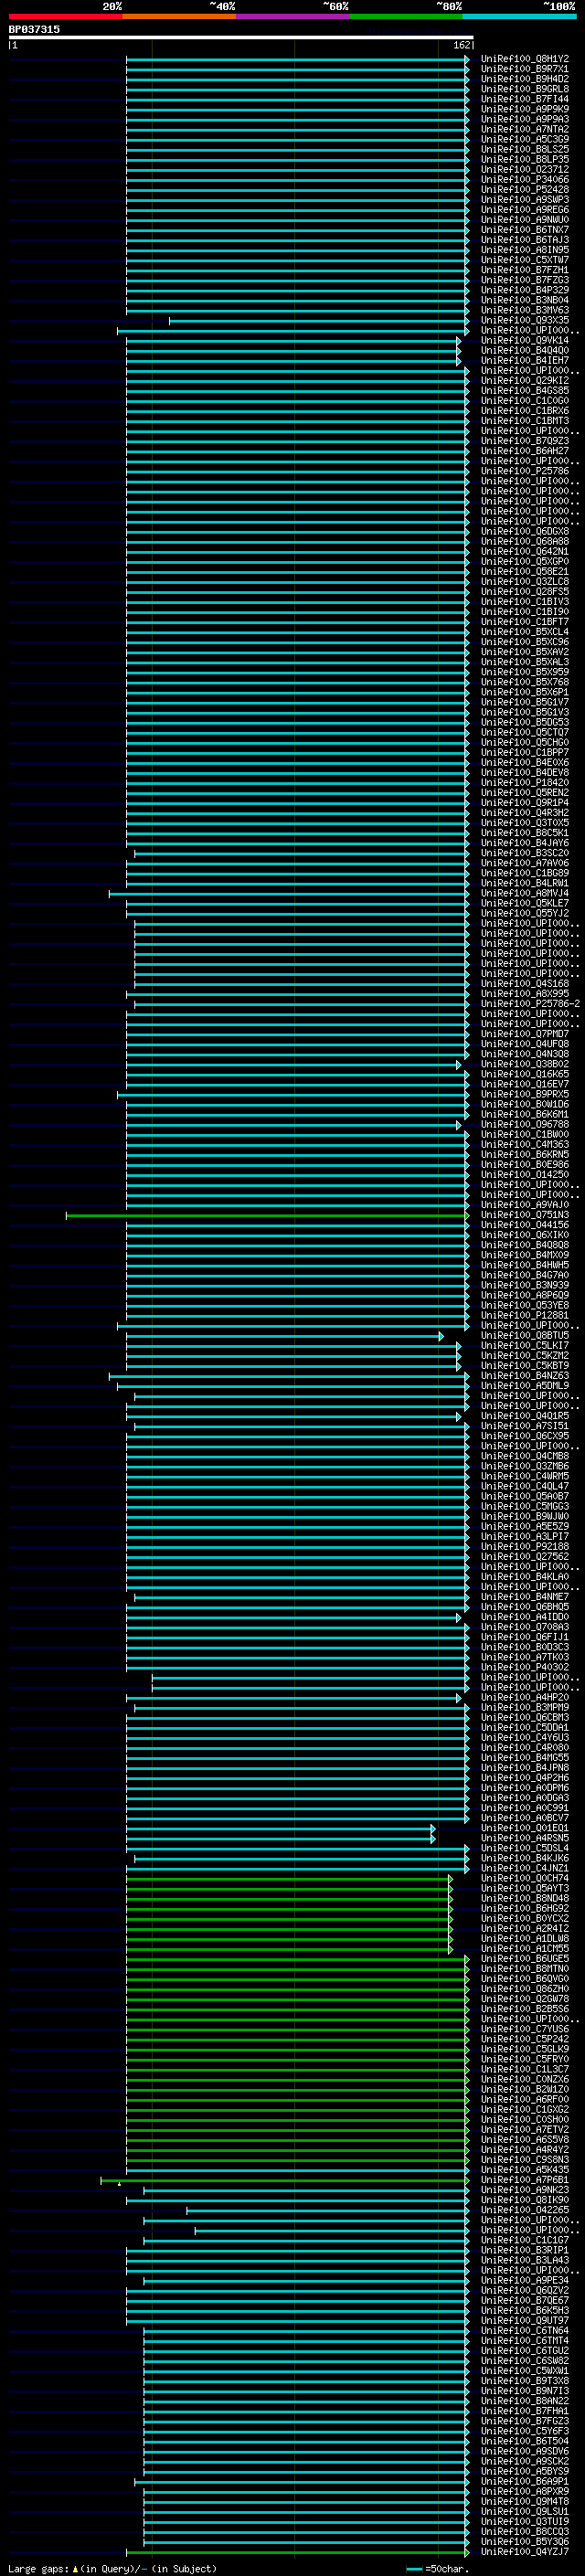Select hit label UniRef100_C5DSL4
585x2576 pixels.
coord(524,1847)
